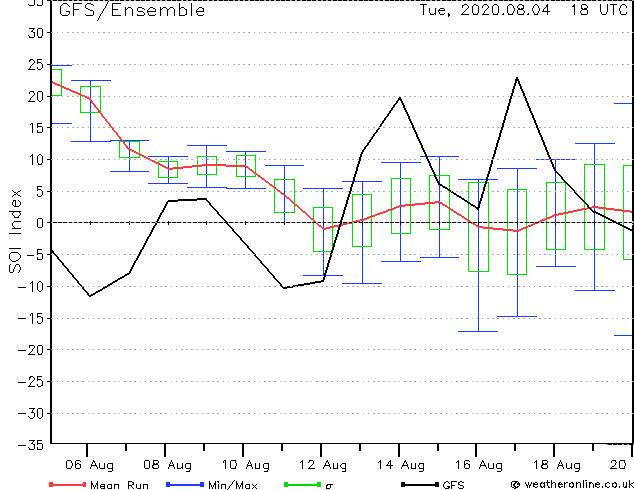Click y-axis value -15
This screenshot has width=634, height=490.
(31, 318)
